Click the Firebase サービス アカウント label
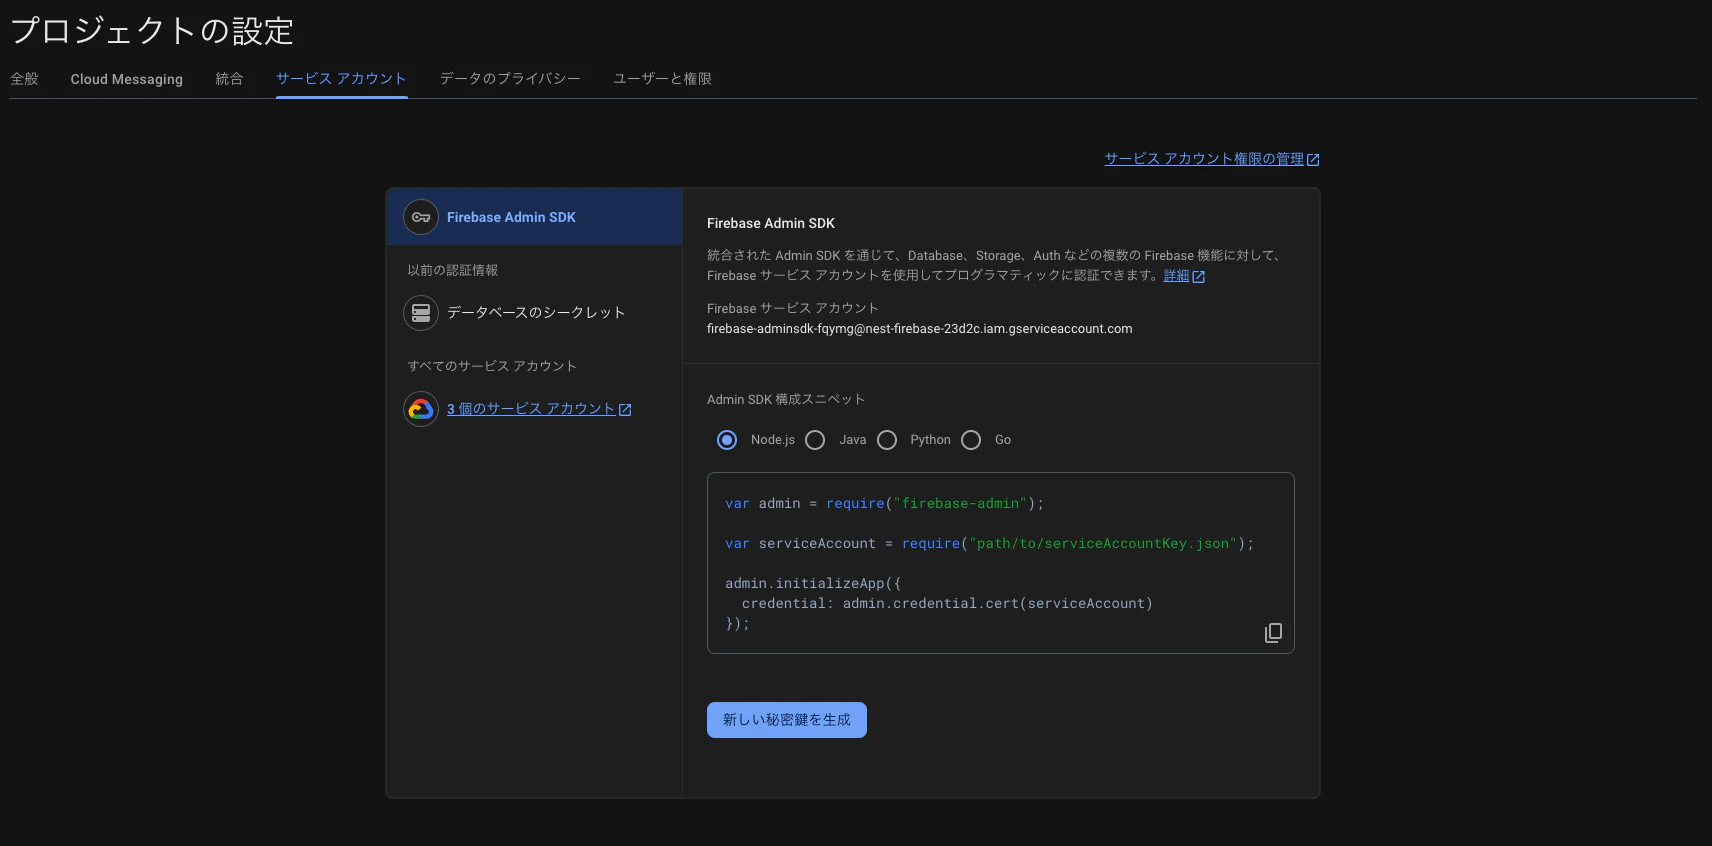 point(793,308)
